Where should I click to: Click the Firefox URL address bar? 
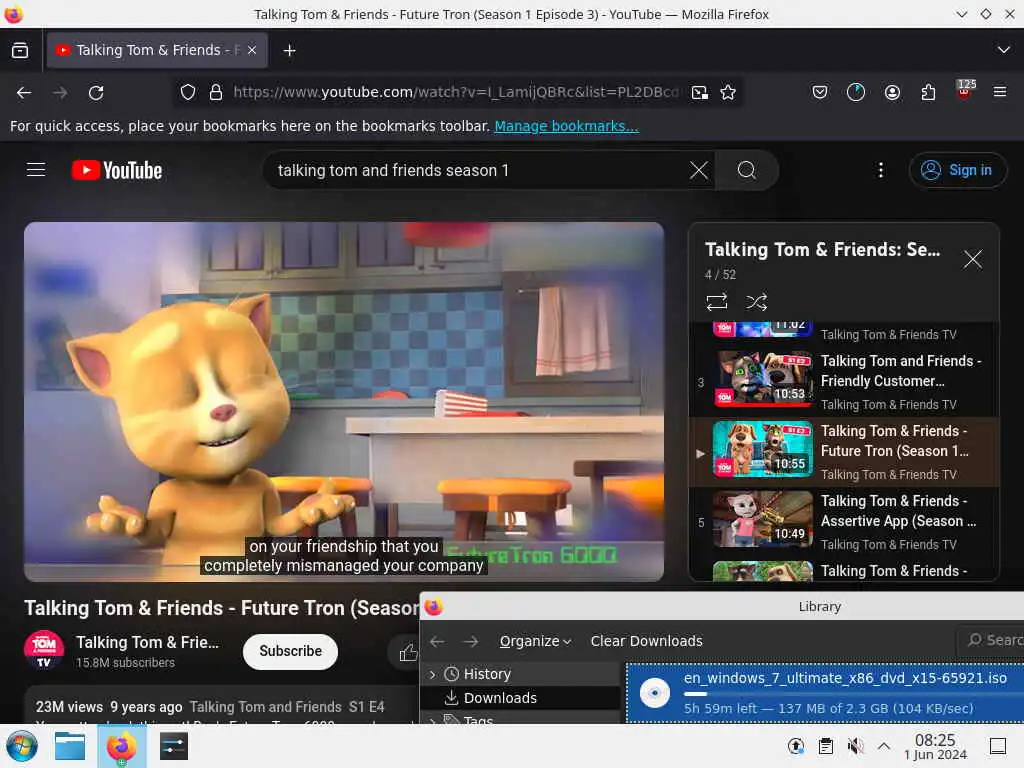(x=455, y=93)
